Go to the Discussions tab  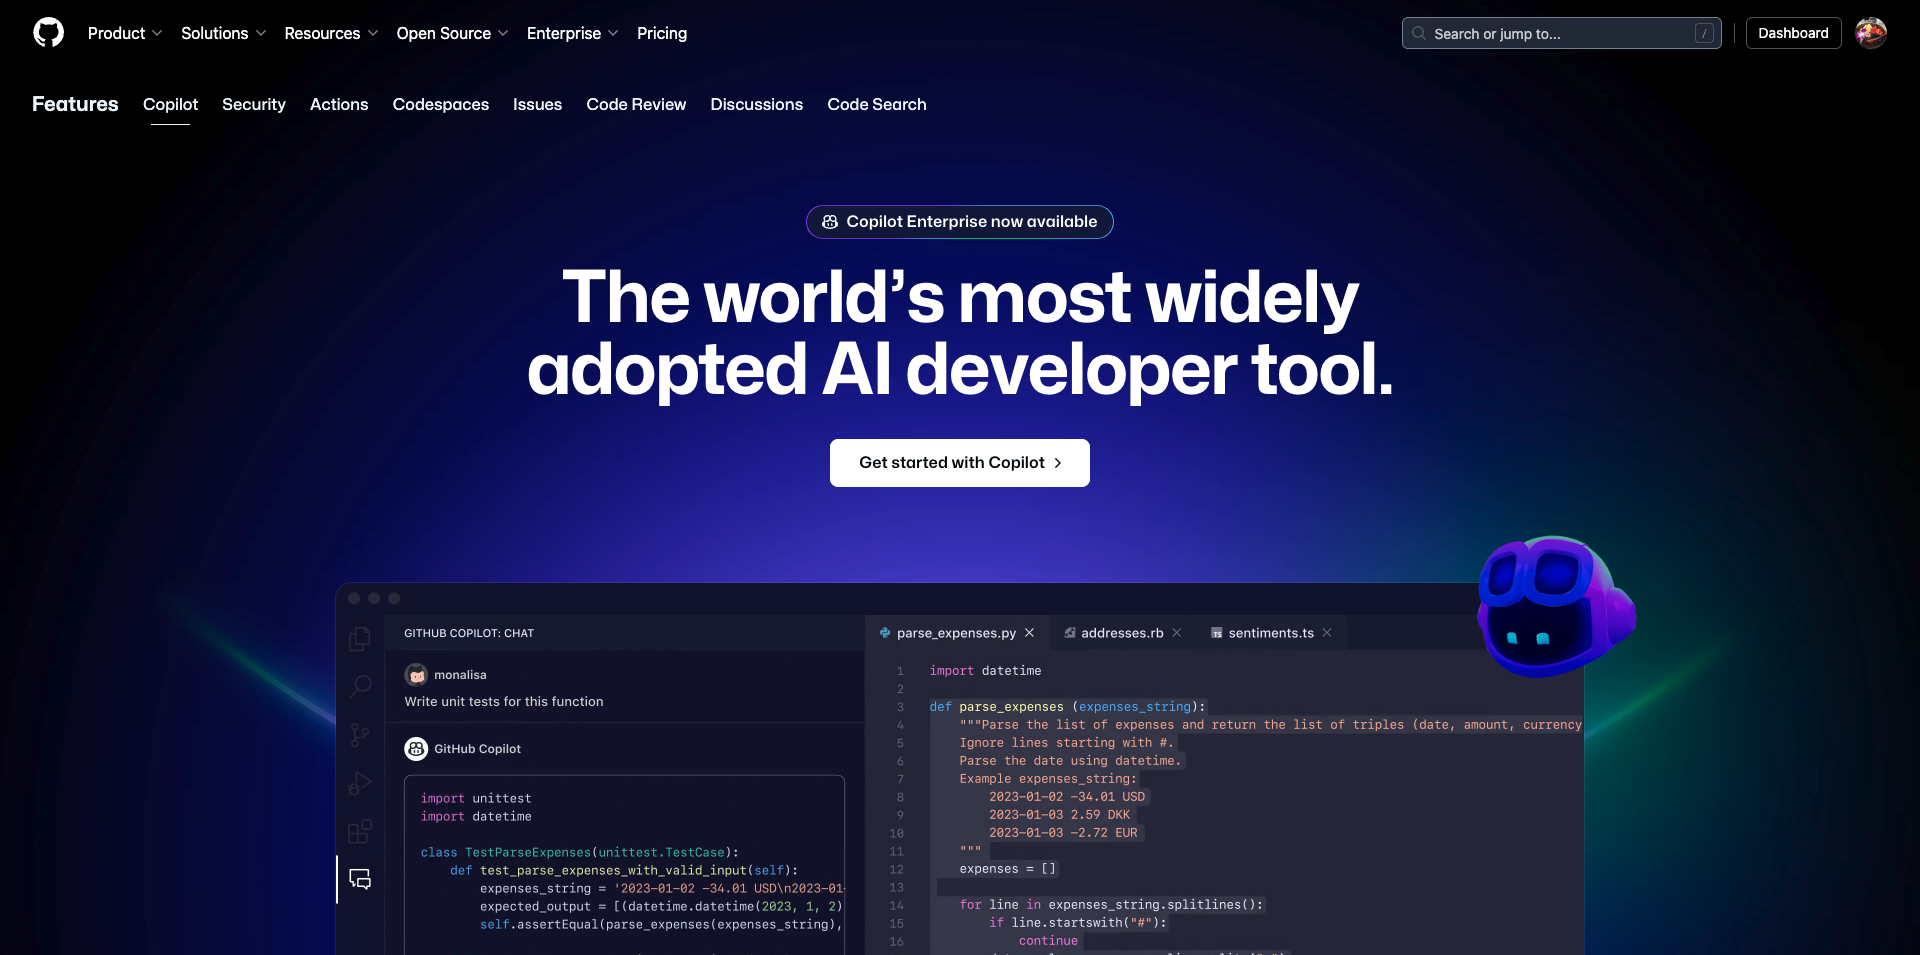(757, 104)
